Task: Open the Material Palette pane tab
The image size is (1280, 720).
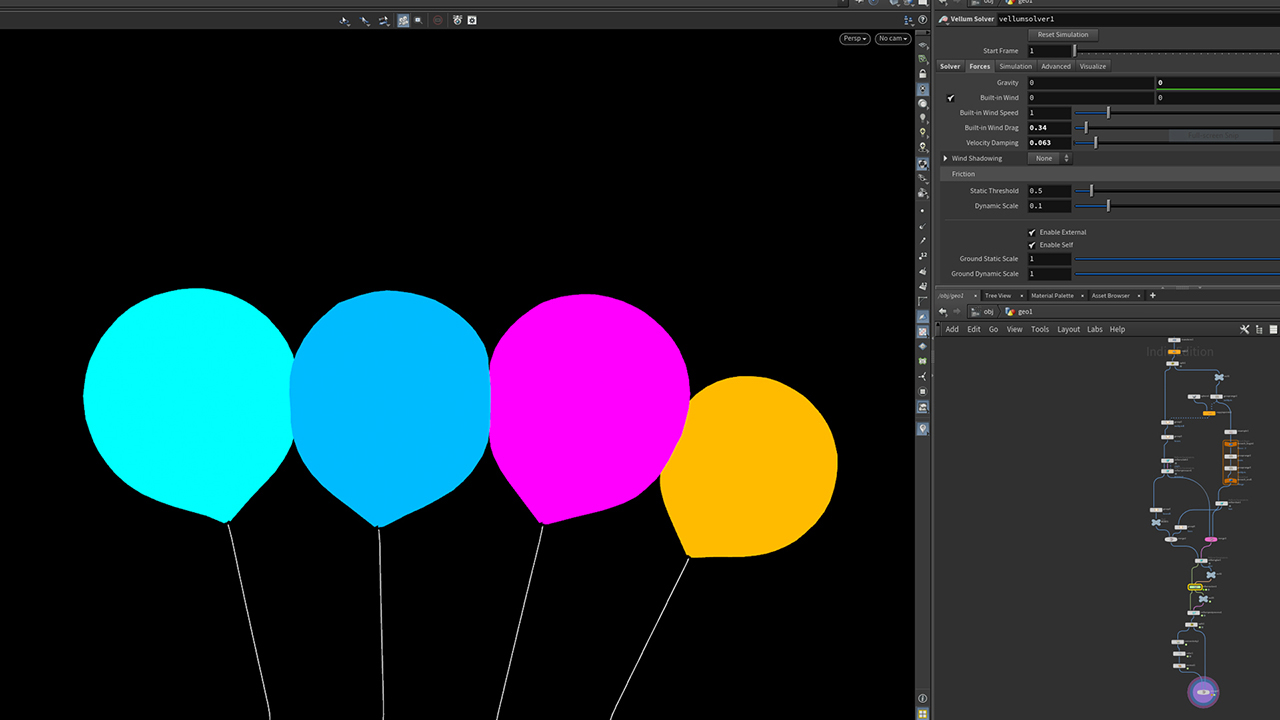Action: click(1052, 295)
